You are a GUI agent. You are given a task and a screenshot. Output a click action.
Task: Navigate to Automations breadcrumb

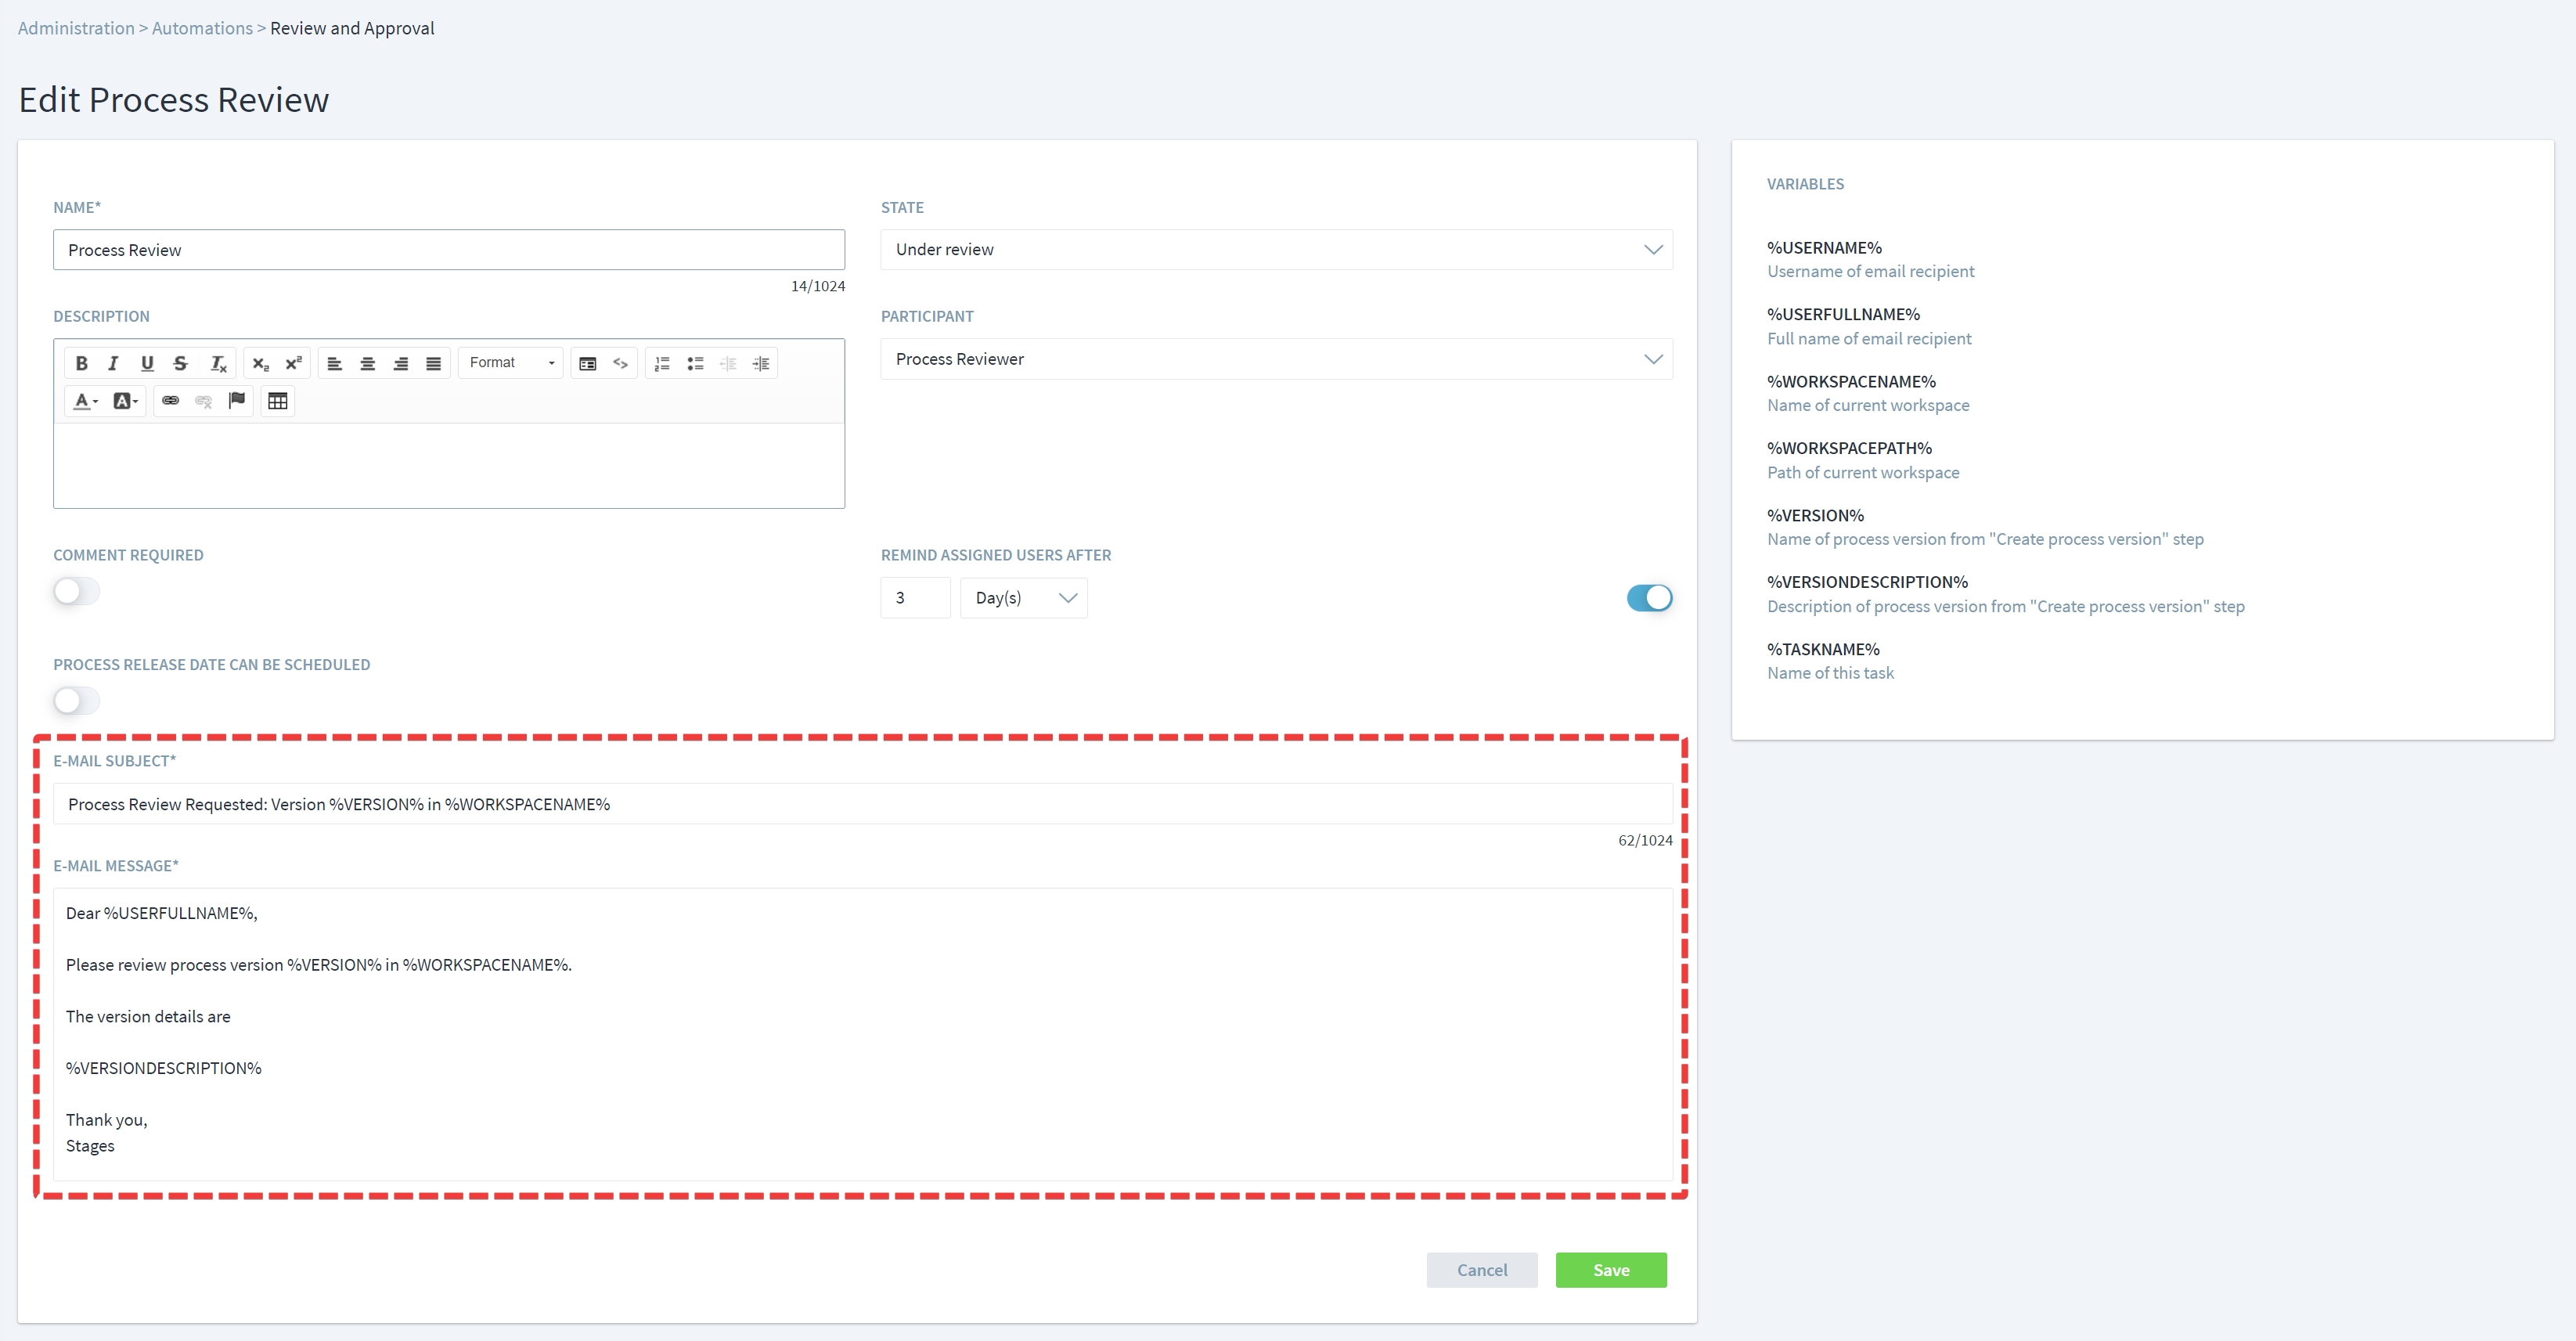point(202,28)
